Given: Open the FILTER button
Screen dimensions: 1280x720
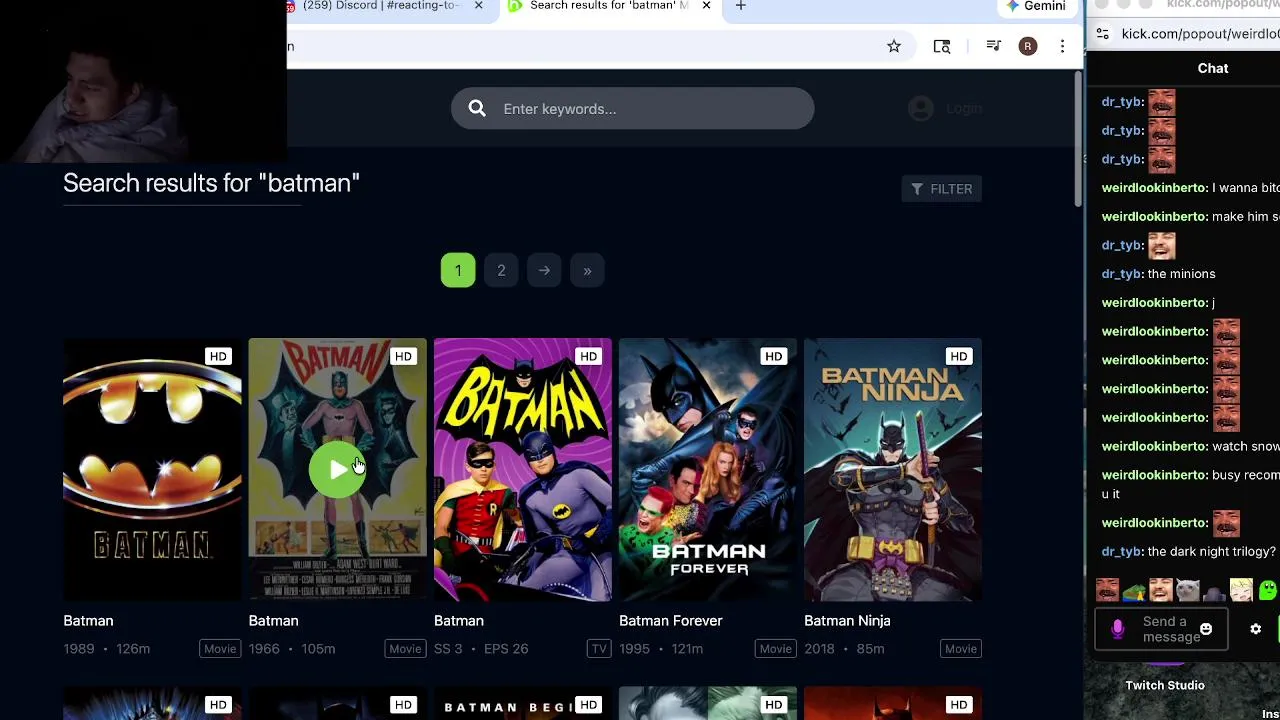Looking at the screenshot, I should 941,189.
